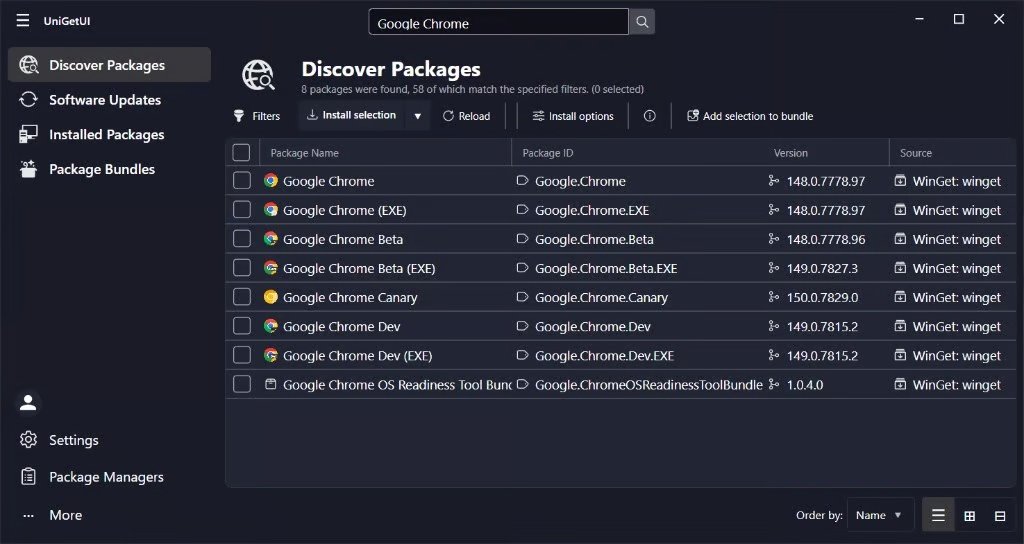Select version 1.0.4.0 text
This screenshot has height=544, width=1024.
tap(805, 385)
